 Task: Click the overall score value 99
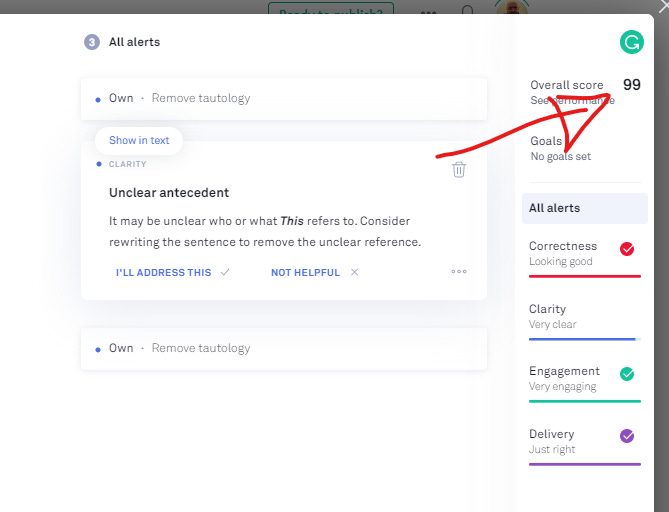click(x=631, y=84)
